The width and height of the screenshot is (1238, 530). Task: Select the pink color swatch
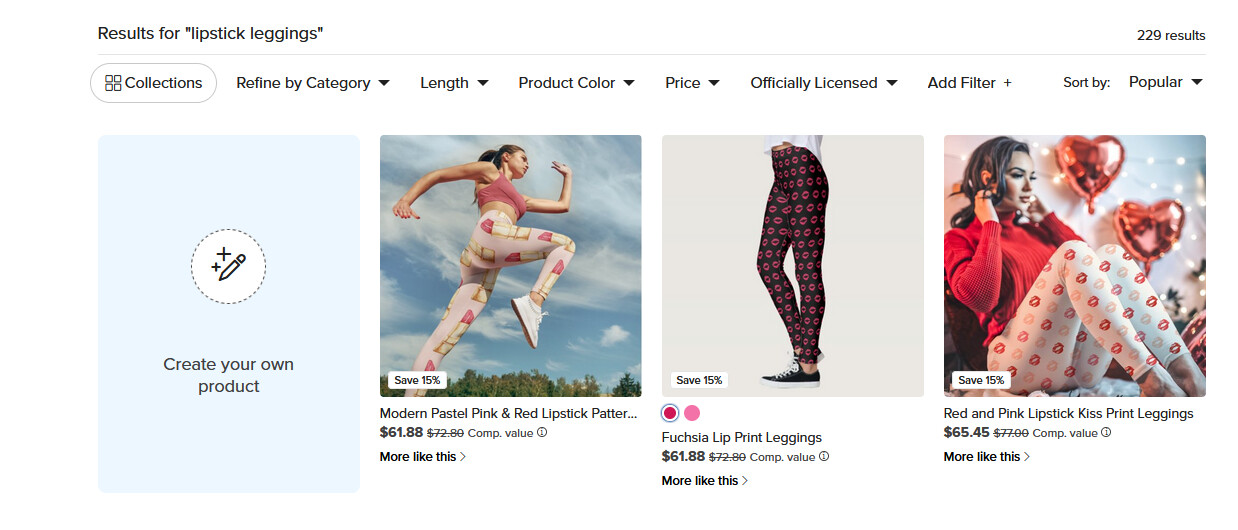point(692,413)
